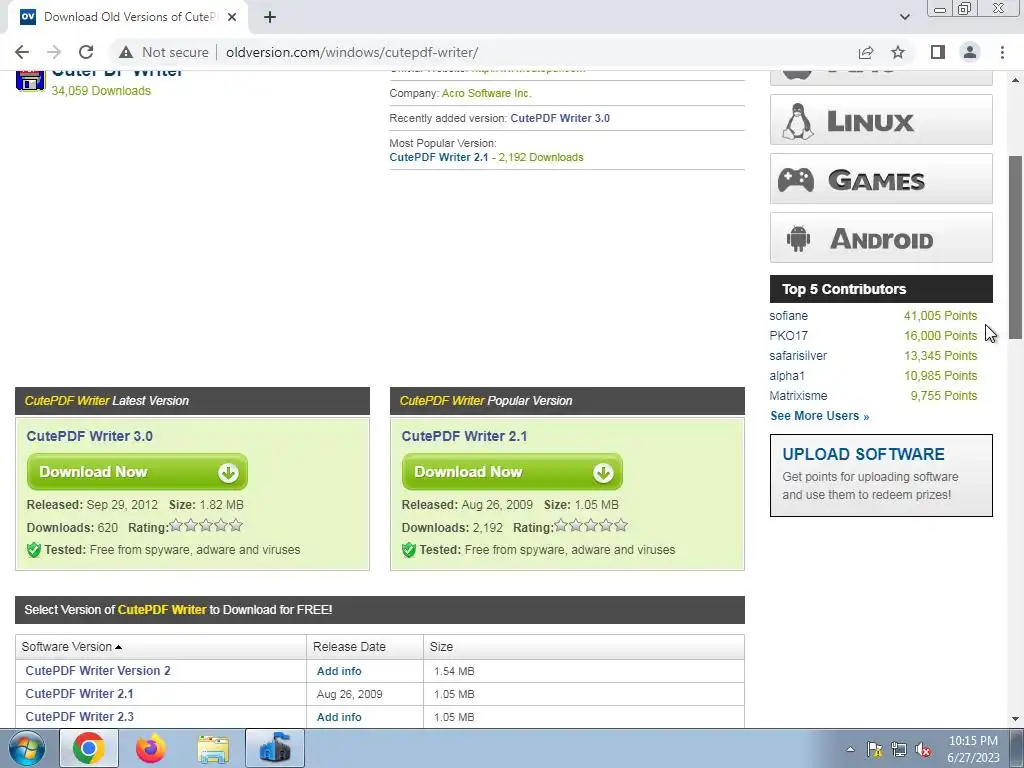
Task: Click the page vertical scrollbar thumb
Action: [x=1016, y=247]
